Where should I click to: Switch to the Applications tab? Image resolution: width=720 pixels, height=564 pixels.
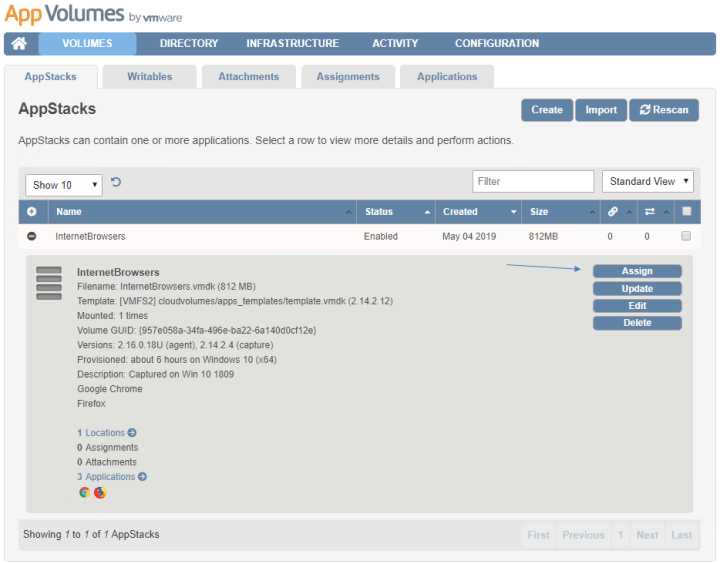point(447,77)
